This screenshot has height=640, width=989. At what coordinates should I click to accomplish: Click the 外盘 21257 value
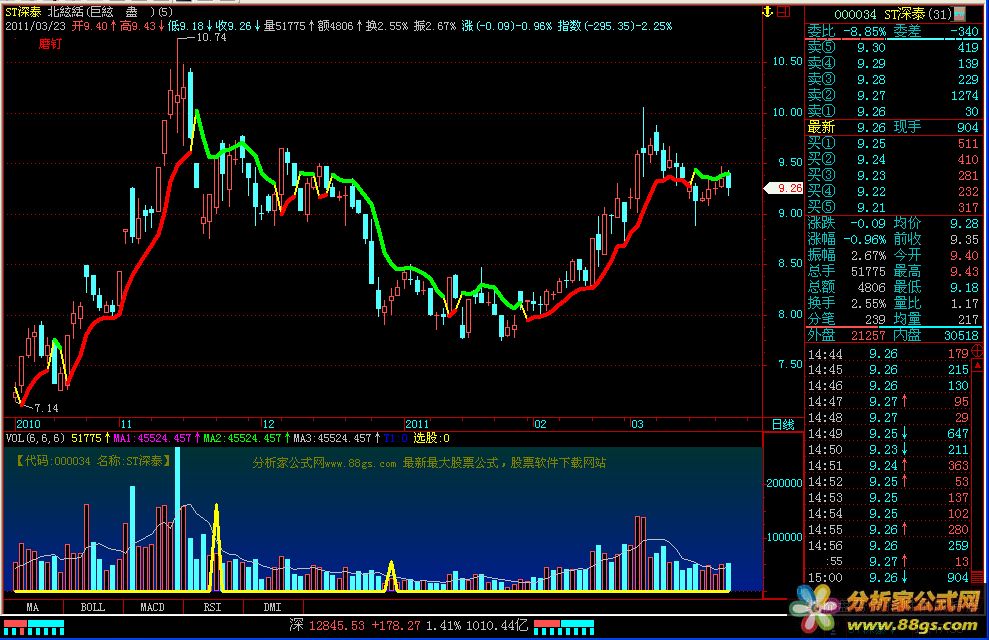tap(868, 335)
